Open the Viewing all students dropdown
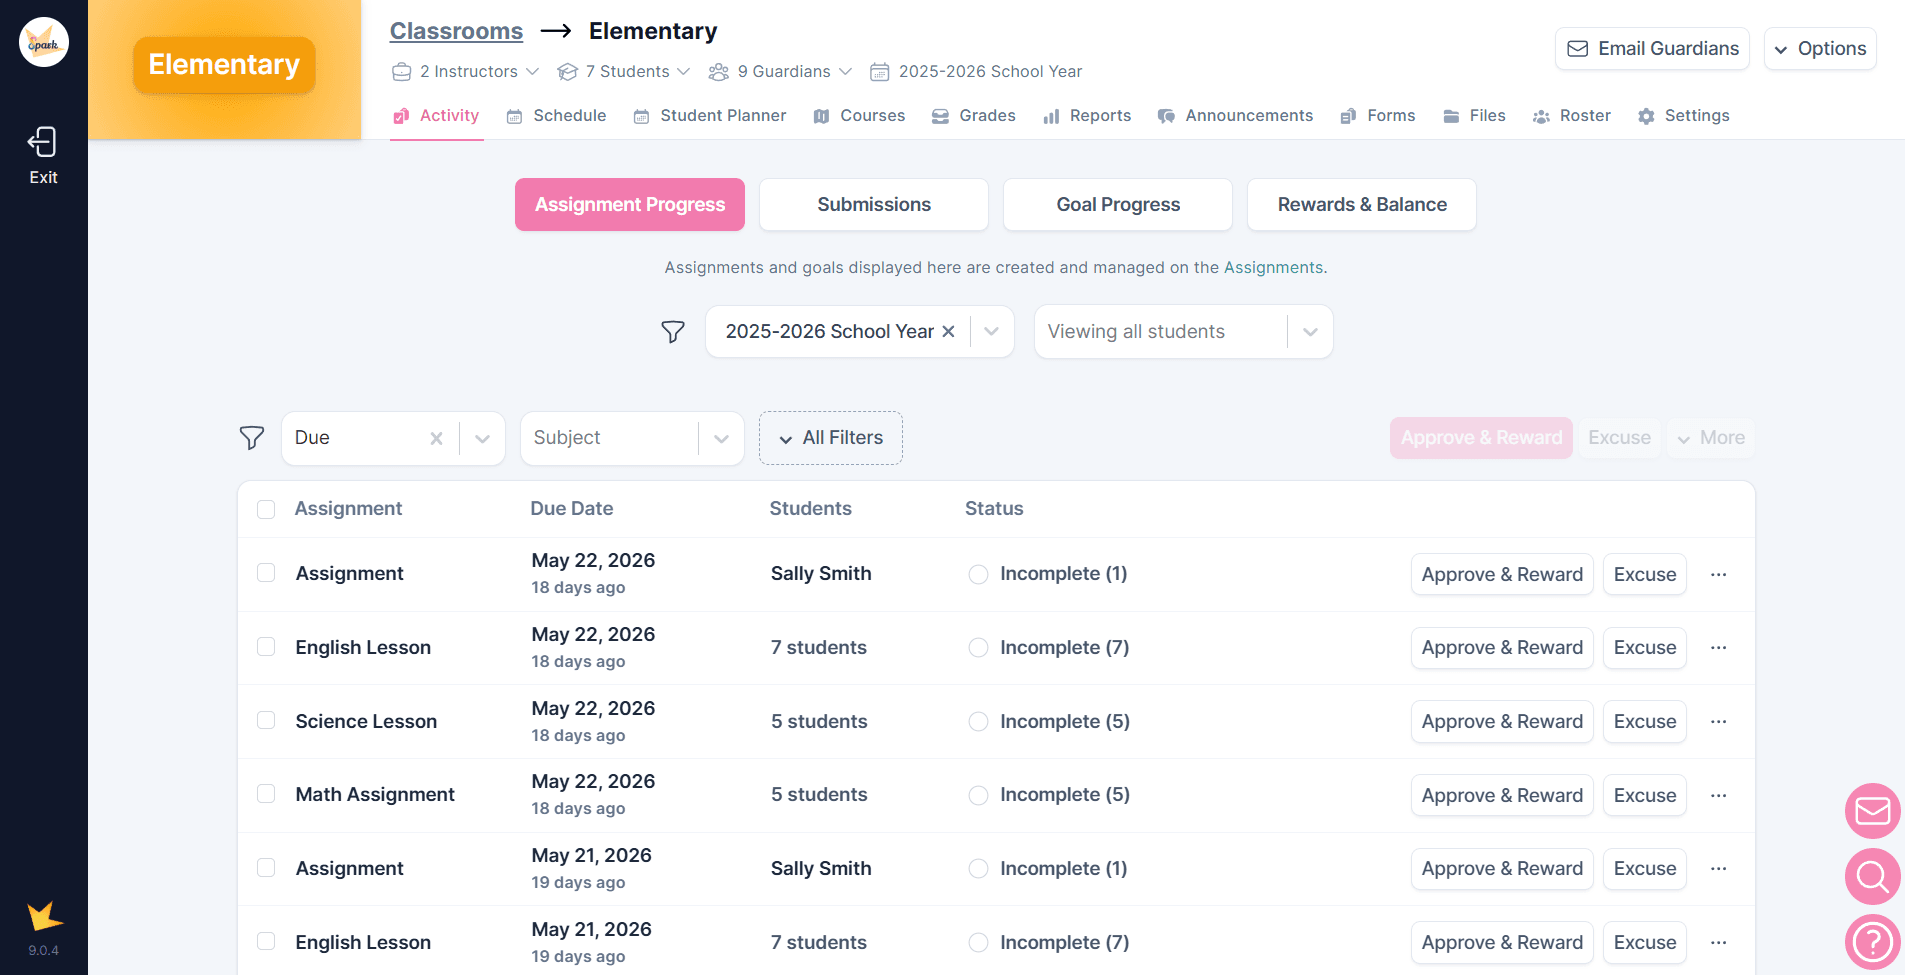The width and height of the screenshot is (1905, 975). click(x=1183, y=332)
